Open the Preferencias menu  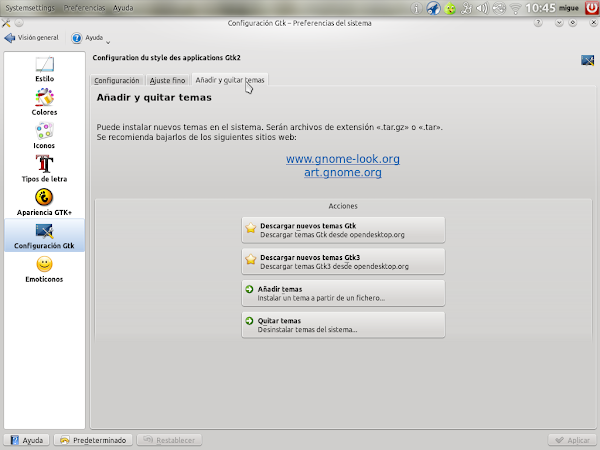[84, 8]
